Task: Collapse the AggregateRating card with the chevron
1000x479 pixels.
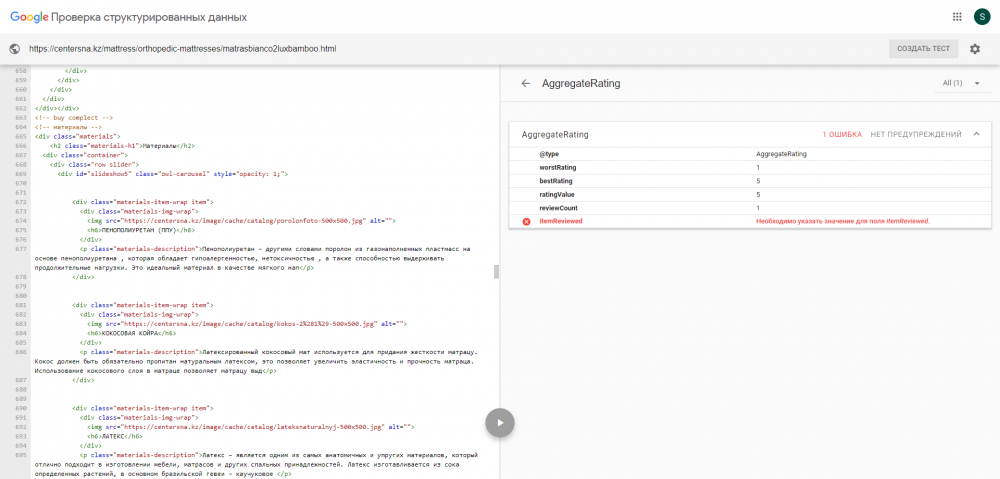Action: tap(976, 134)
